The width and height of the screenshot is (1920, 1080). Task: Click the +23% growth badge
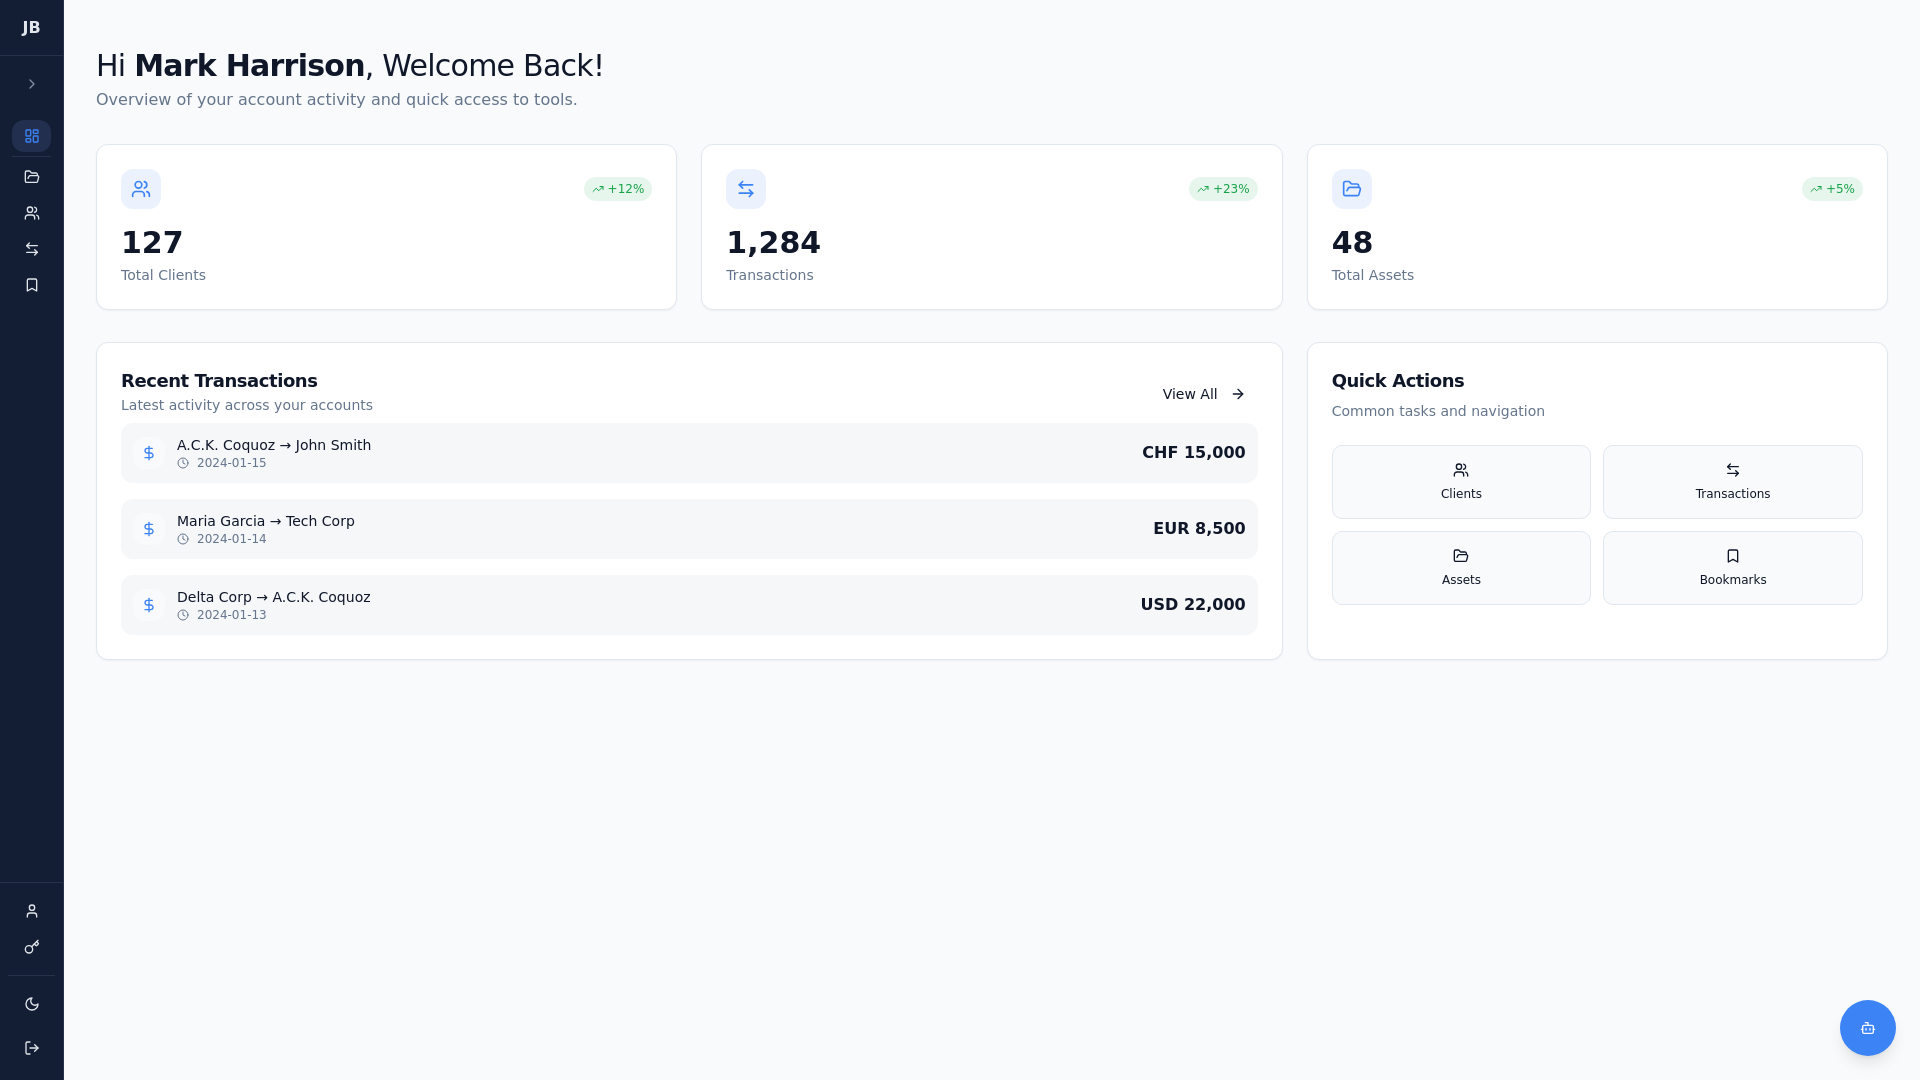pyautogui.click(x=1223, y=189)
